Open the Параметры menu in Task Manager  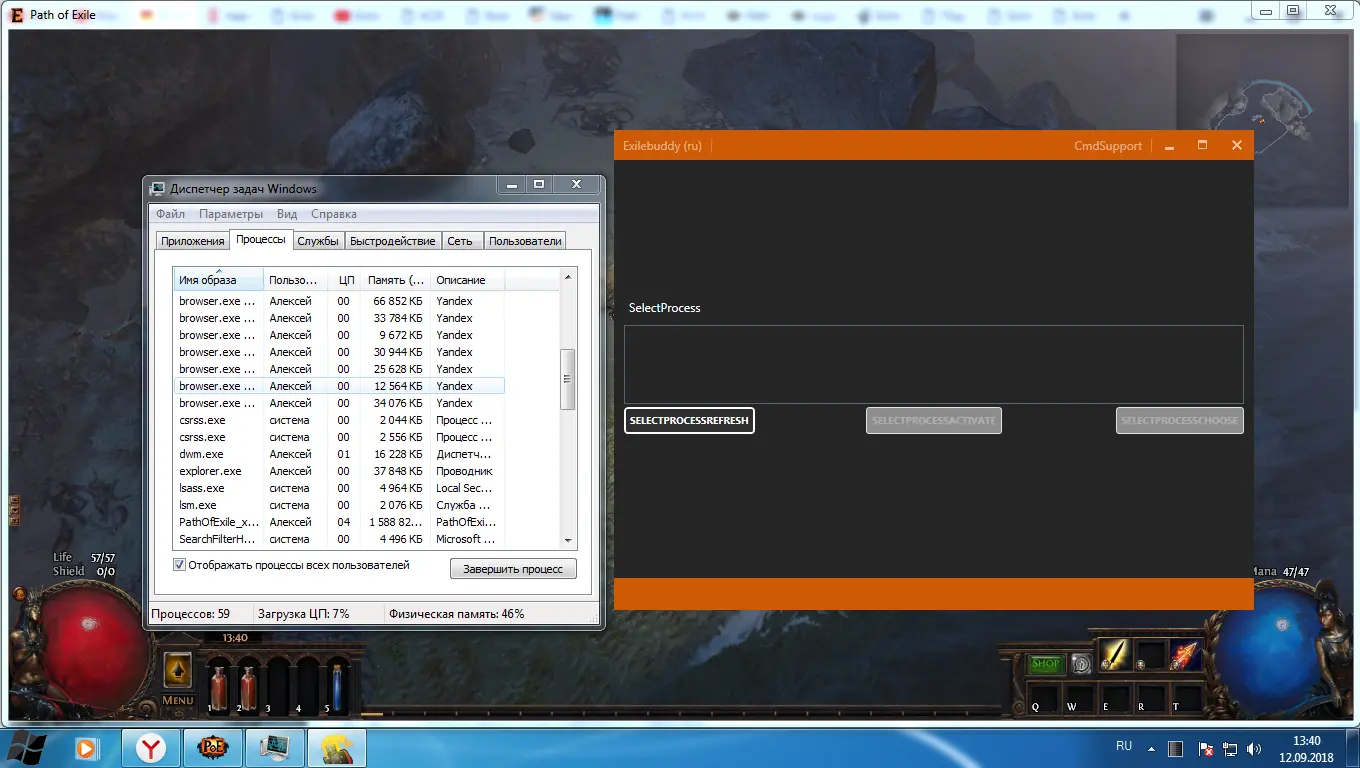pyautogui.click(x=231, y=214)
